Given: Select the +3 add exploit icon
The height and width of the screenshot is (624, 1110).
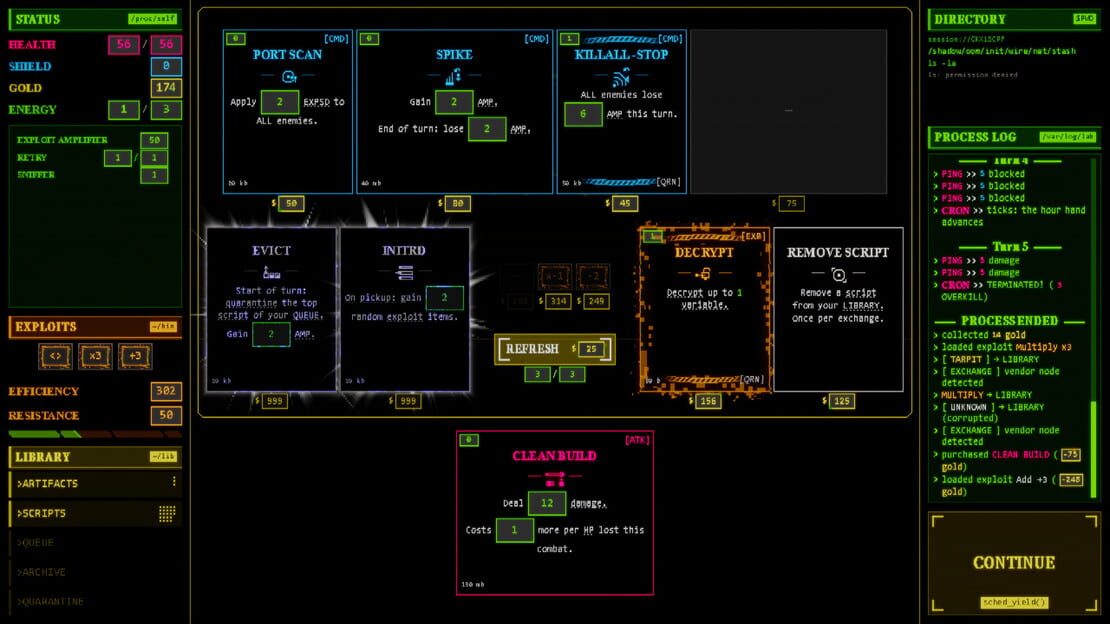Looking at the screenshot, I should click(x=135, y=356).
